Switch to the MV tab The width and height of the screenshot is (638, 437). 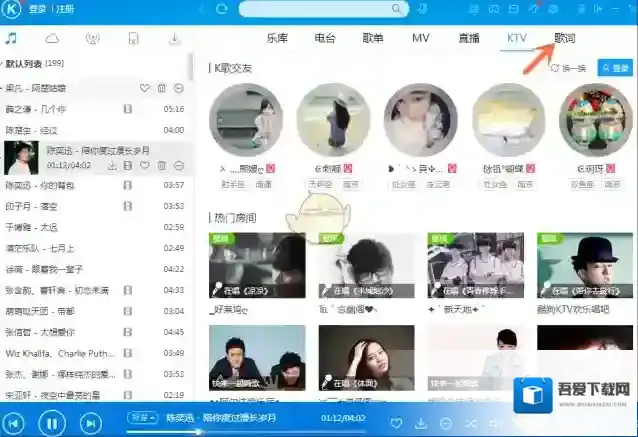[420, 38]
